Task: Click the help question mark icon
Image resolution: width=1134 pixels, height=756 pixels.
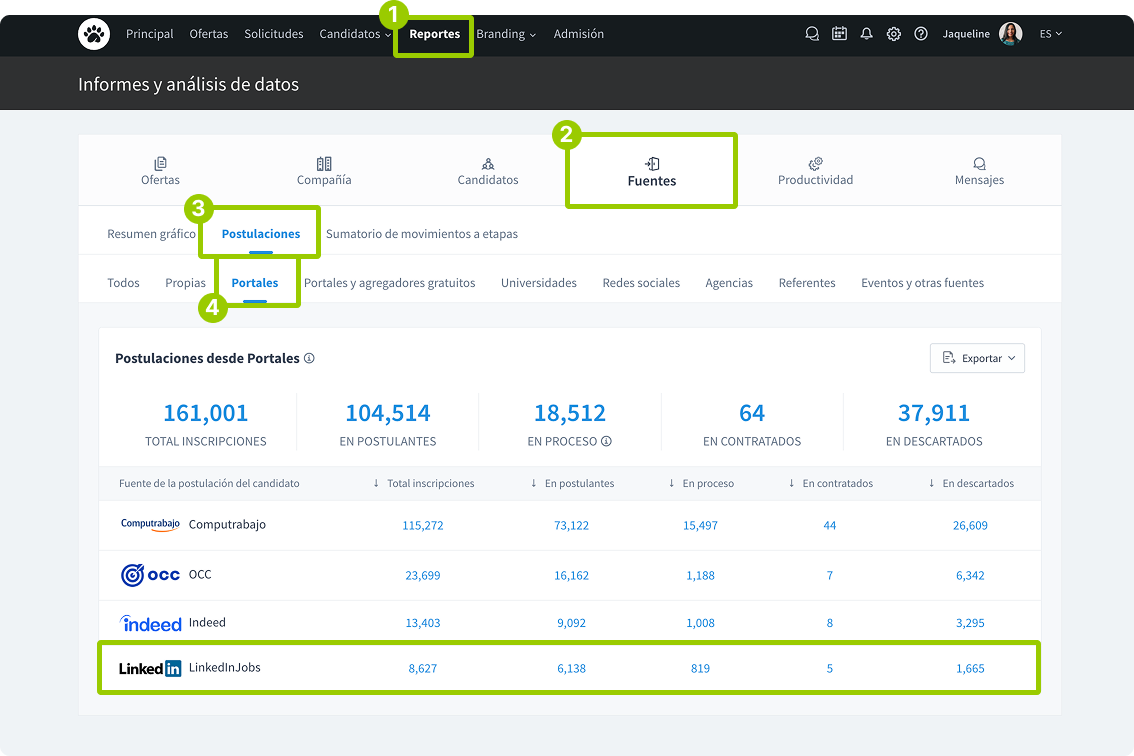Action: pos(920,33)
